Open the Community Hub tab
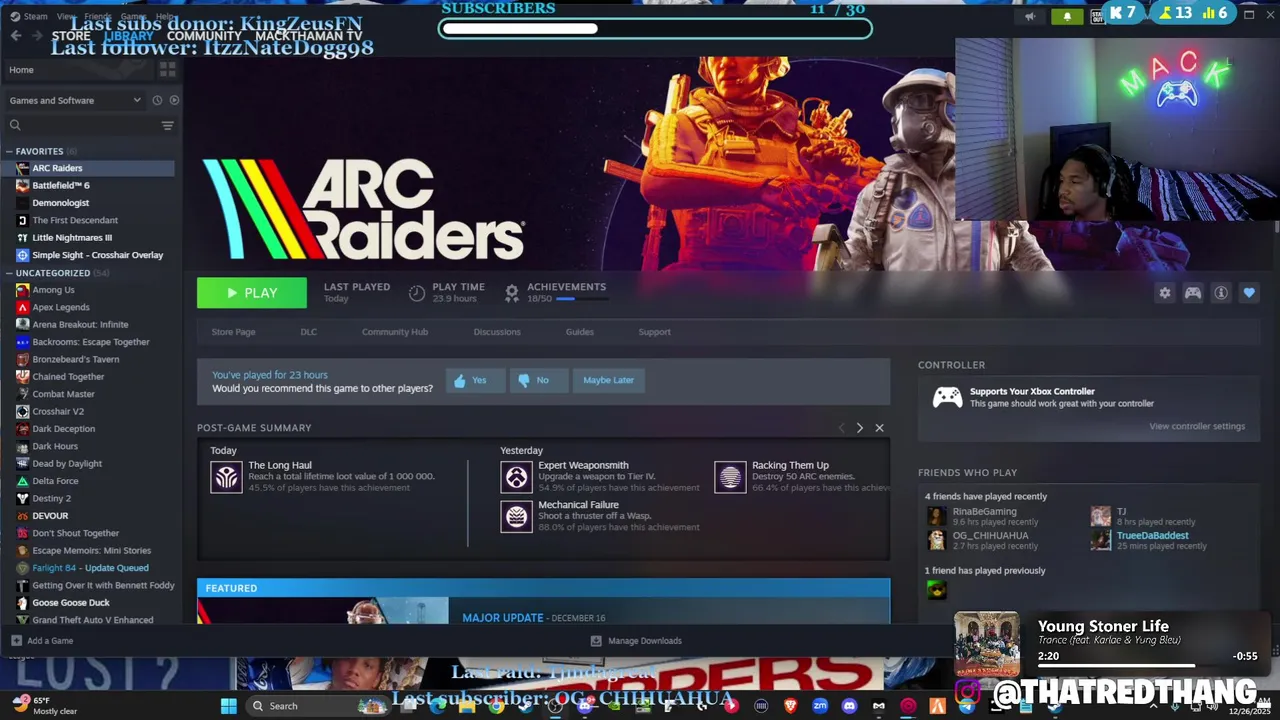Viewport: 1280px width, 720px height. click(x=394, y=332)
